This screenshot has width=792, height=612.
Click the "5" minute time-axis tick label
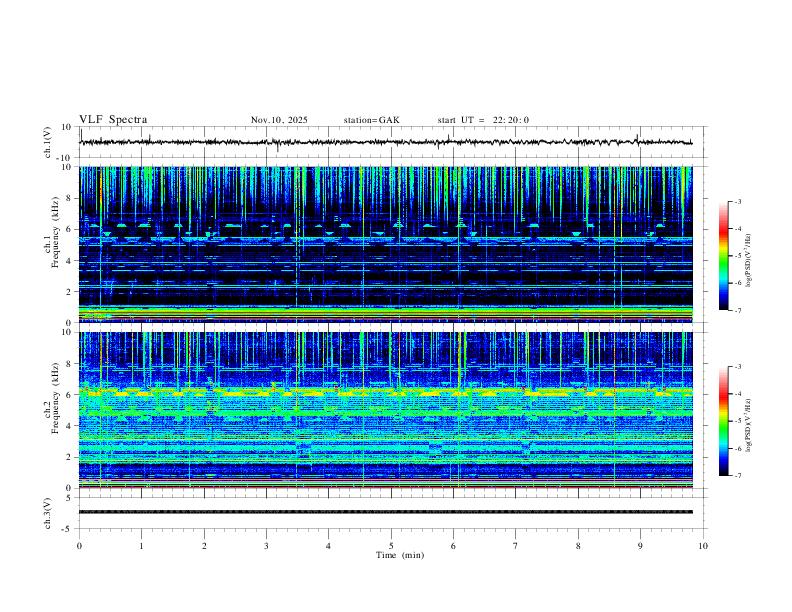point(391,546)
